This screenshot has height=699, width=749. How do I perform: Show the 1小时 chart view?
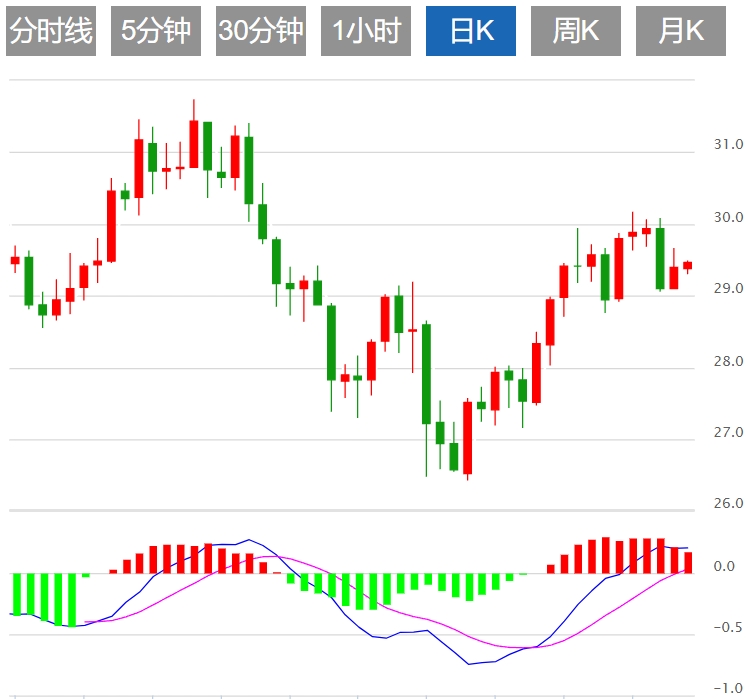tap(366, 31)
